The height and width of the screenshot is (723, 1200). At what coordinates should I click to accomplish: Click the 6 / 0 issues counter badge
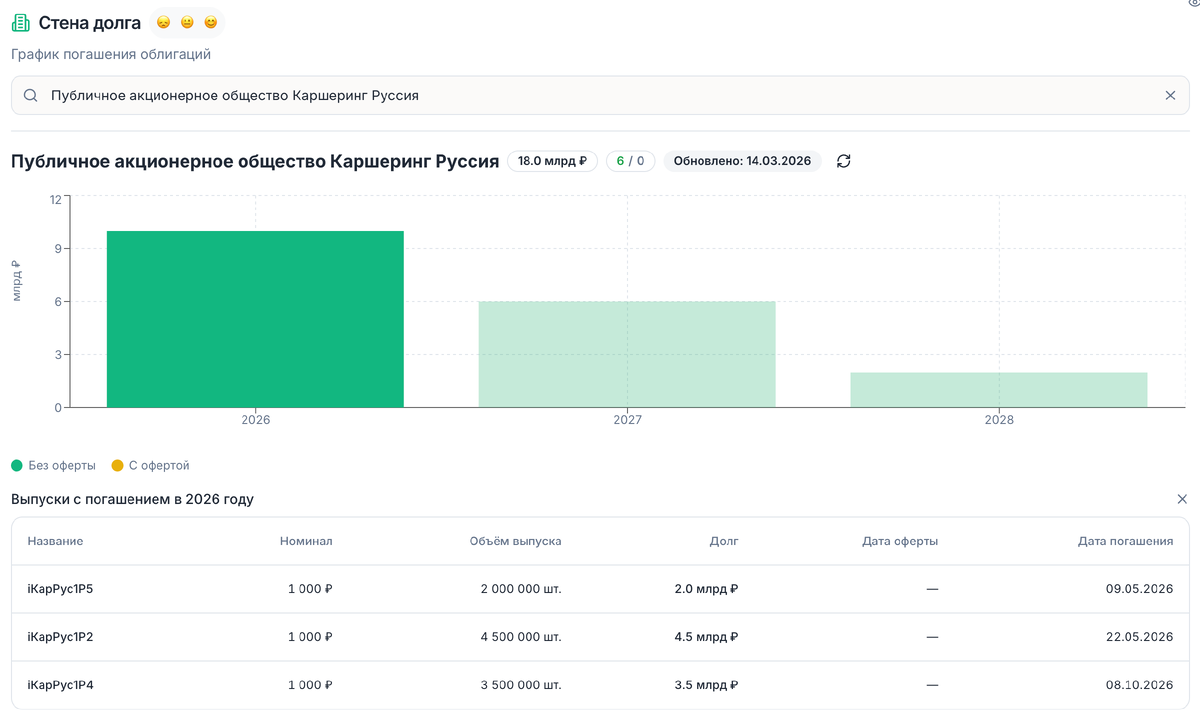point(630,160)
